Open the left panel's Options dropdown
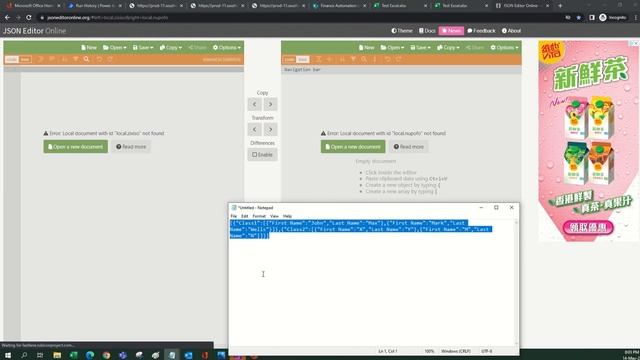The height and width of the screenshot is (360, 640). click(x=227, y=48)
